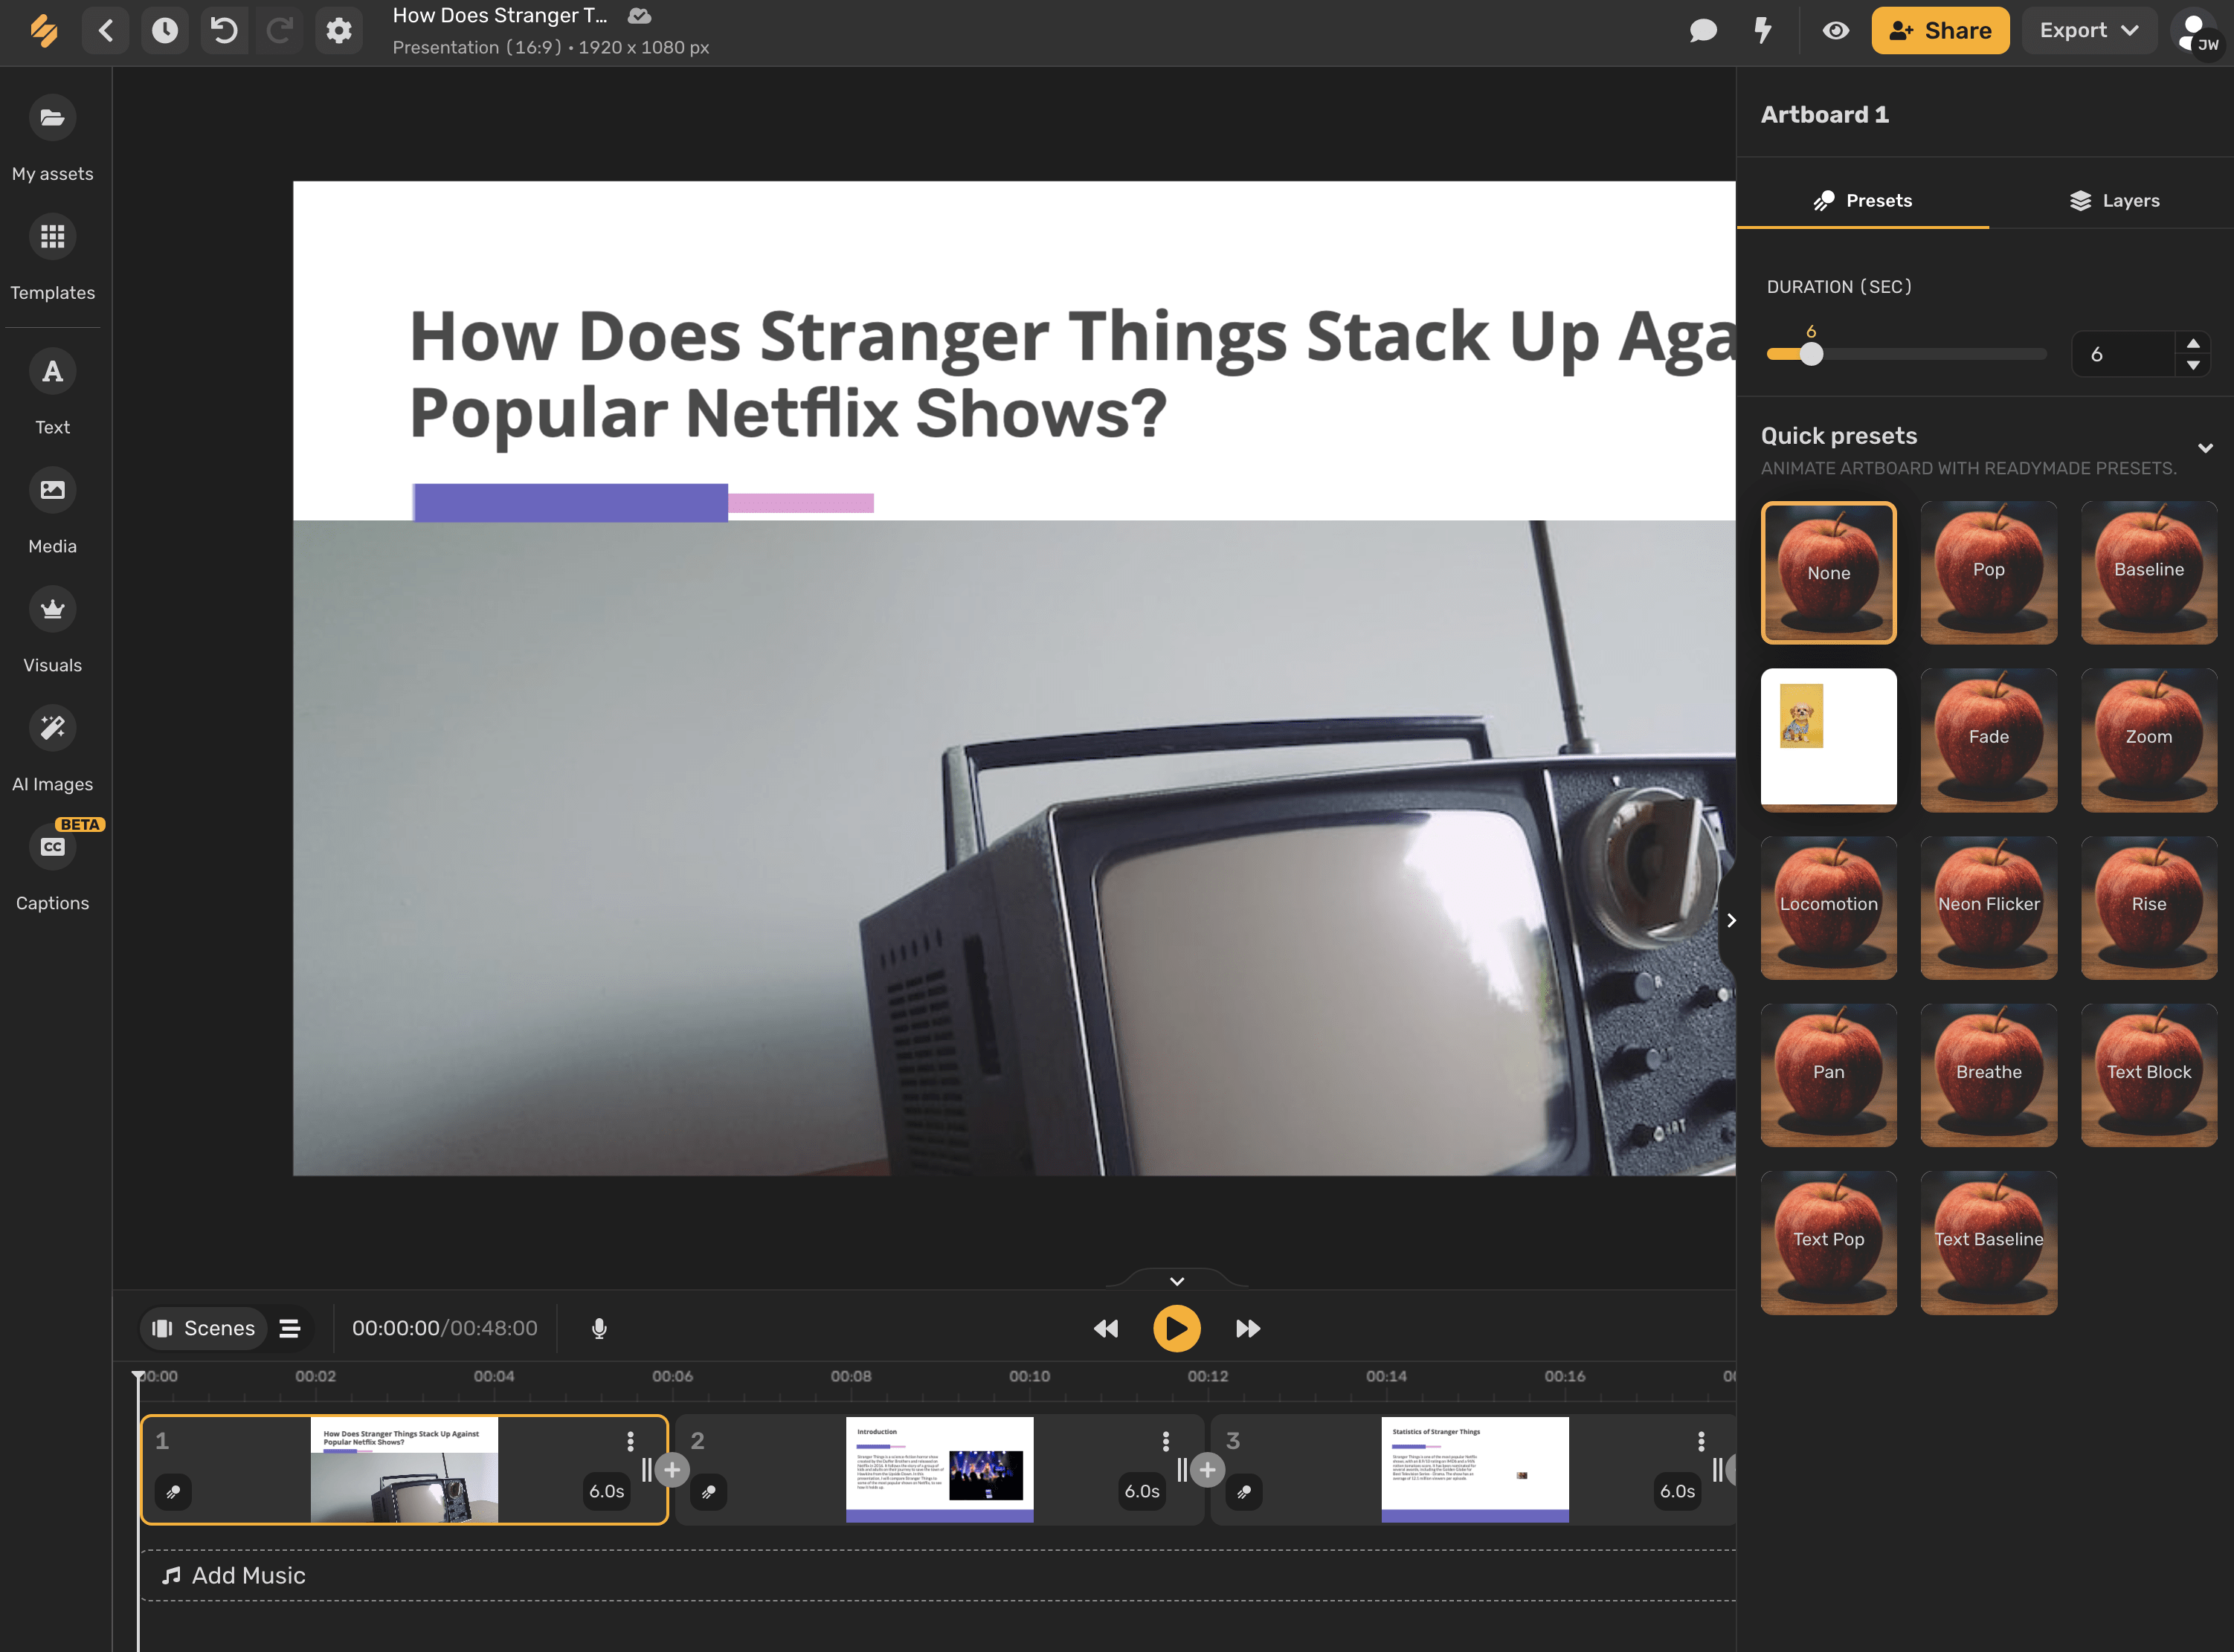Open scene 3 three-dot options menu
Viewport: 2234px width, 1652px height.
[x=1701, y=1441]
